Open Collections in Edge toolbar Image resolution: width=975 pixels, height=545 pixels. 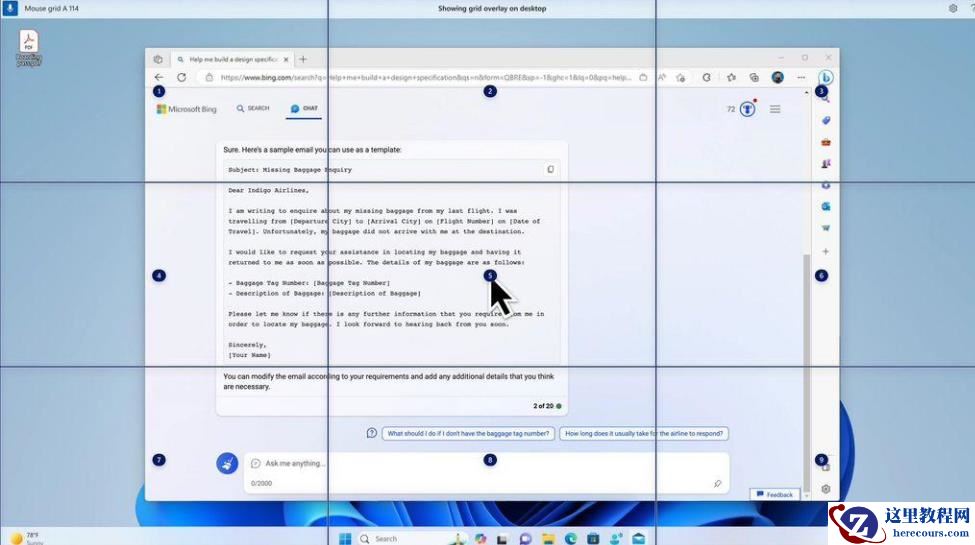754,77
